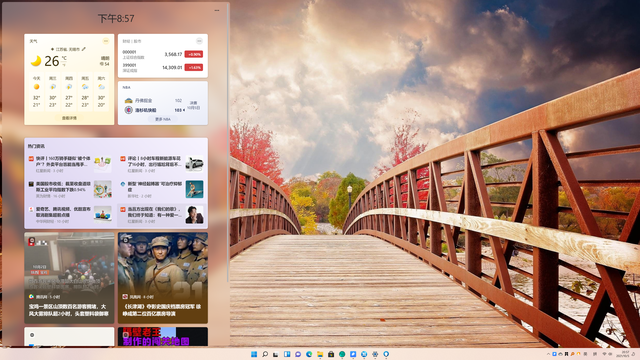
Task: Open the US stock market close story
Action: pyautogui.click(x=69, y=189)
